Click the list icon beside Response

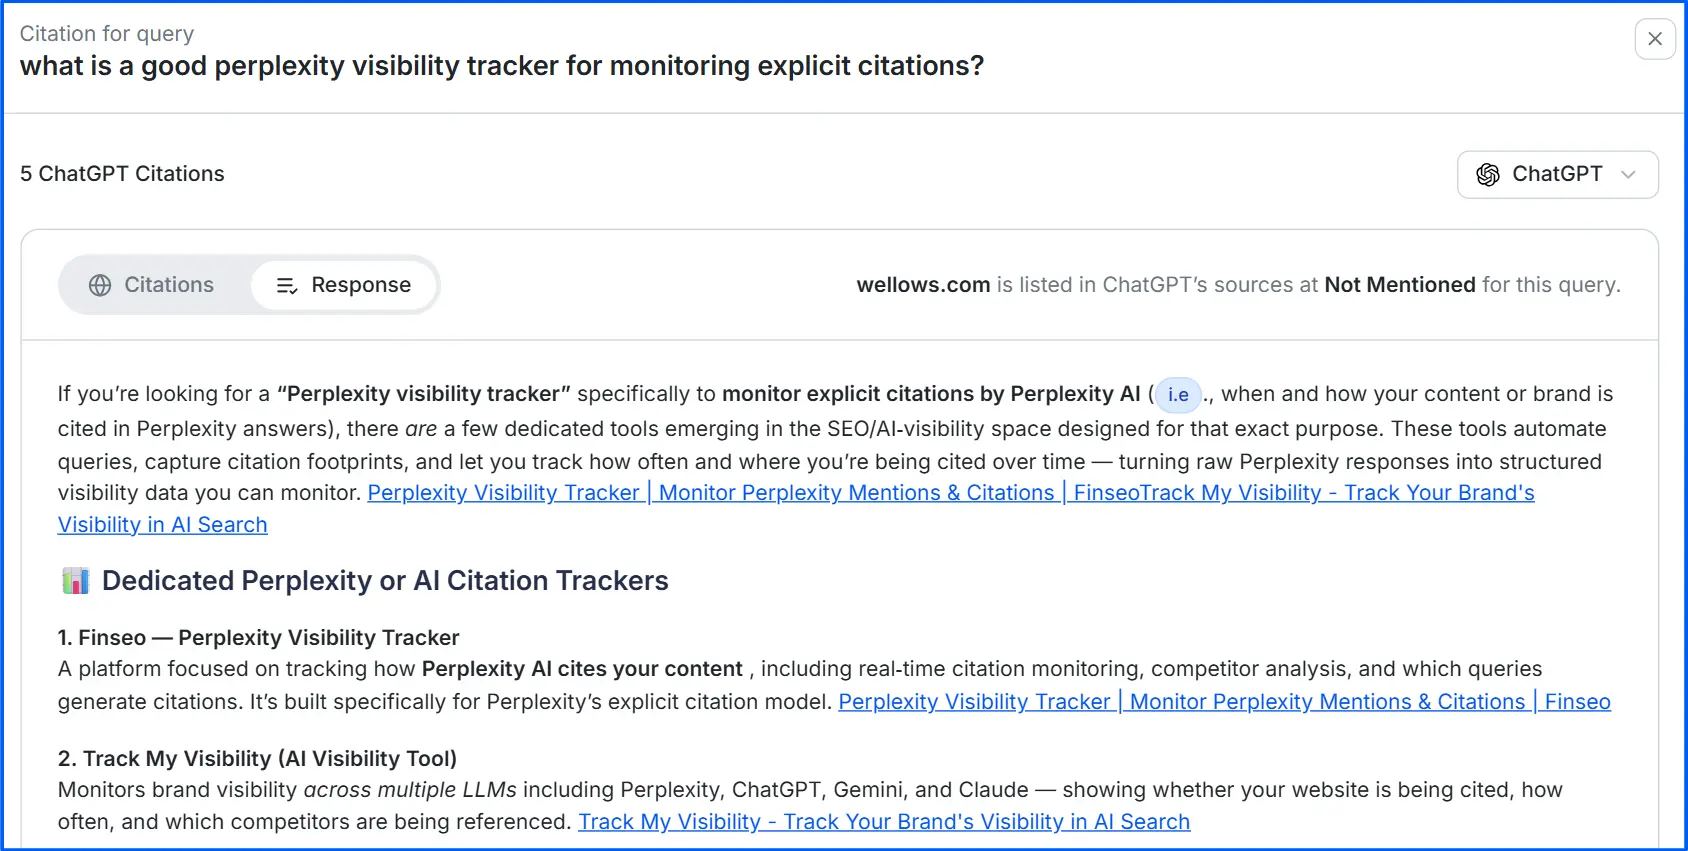pyautogui.click(x=285, y=285)
